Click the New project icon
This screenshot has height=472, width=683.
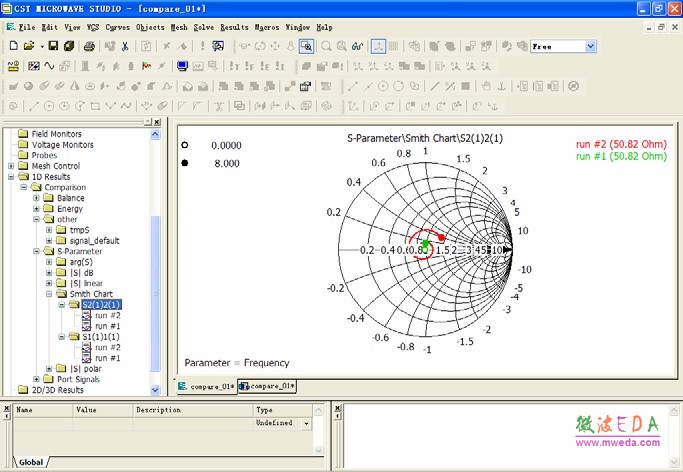point(14,46)
